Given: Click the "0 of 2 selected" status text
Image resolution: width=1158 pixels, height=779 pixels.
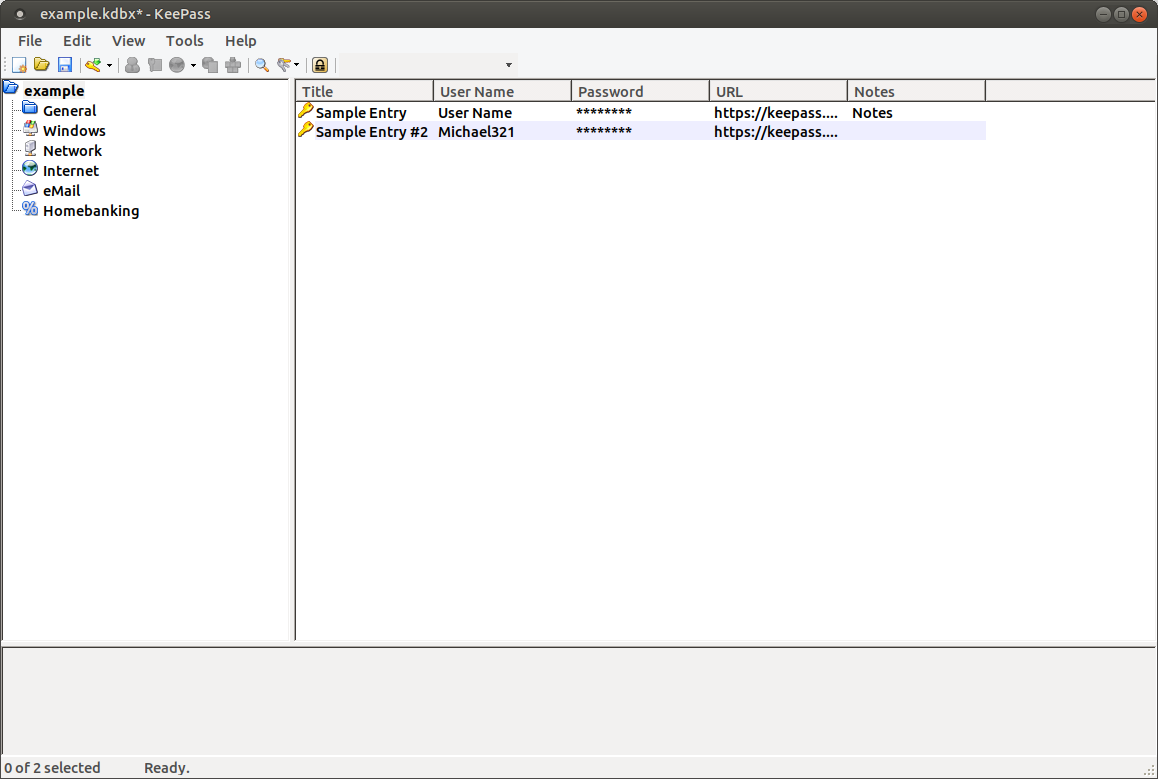Looking at the screenshot, I should click(x=52, y=768).
